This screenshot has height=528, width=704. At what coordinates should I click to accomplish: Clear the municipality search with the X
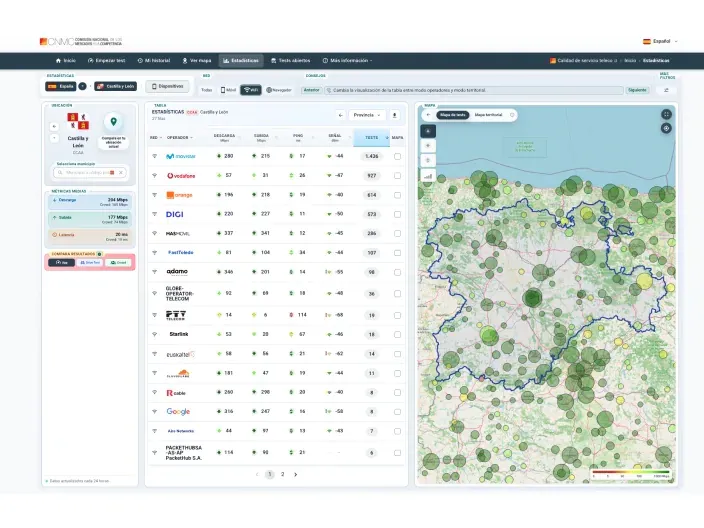pyautogui.click(x=121, y=172)
